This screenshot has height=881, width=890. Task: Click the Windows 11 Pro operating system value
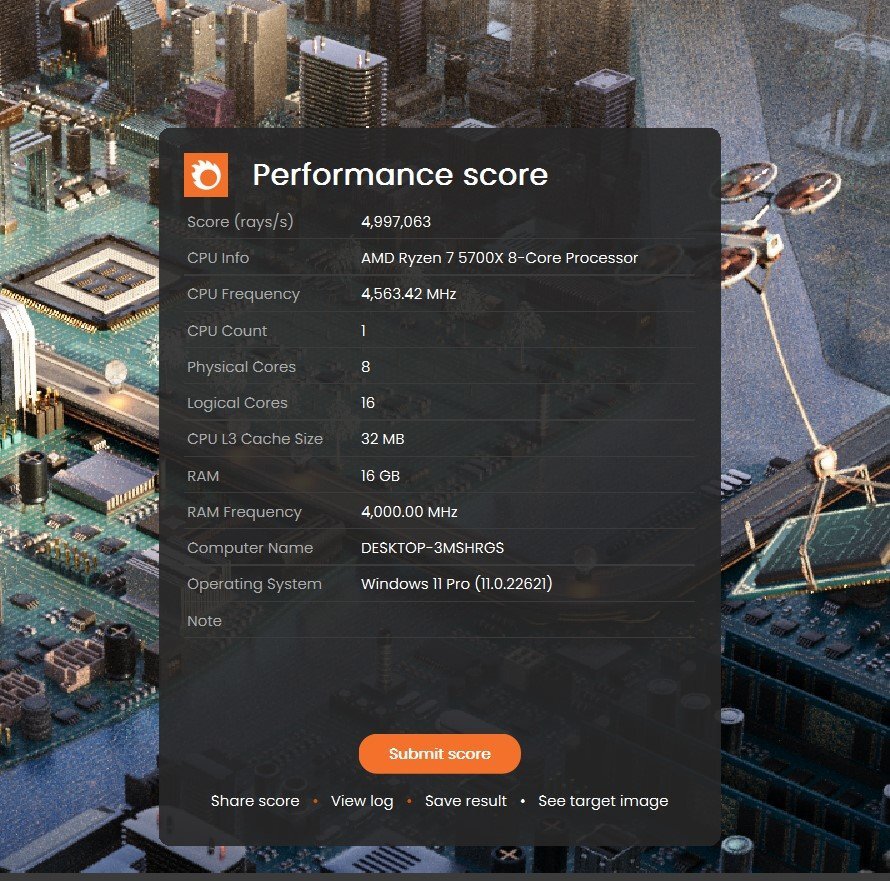click(x=457, y=584)
